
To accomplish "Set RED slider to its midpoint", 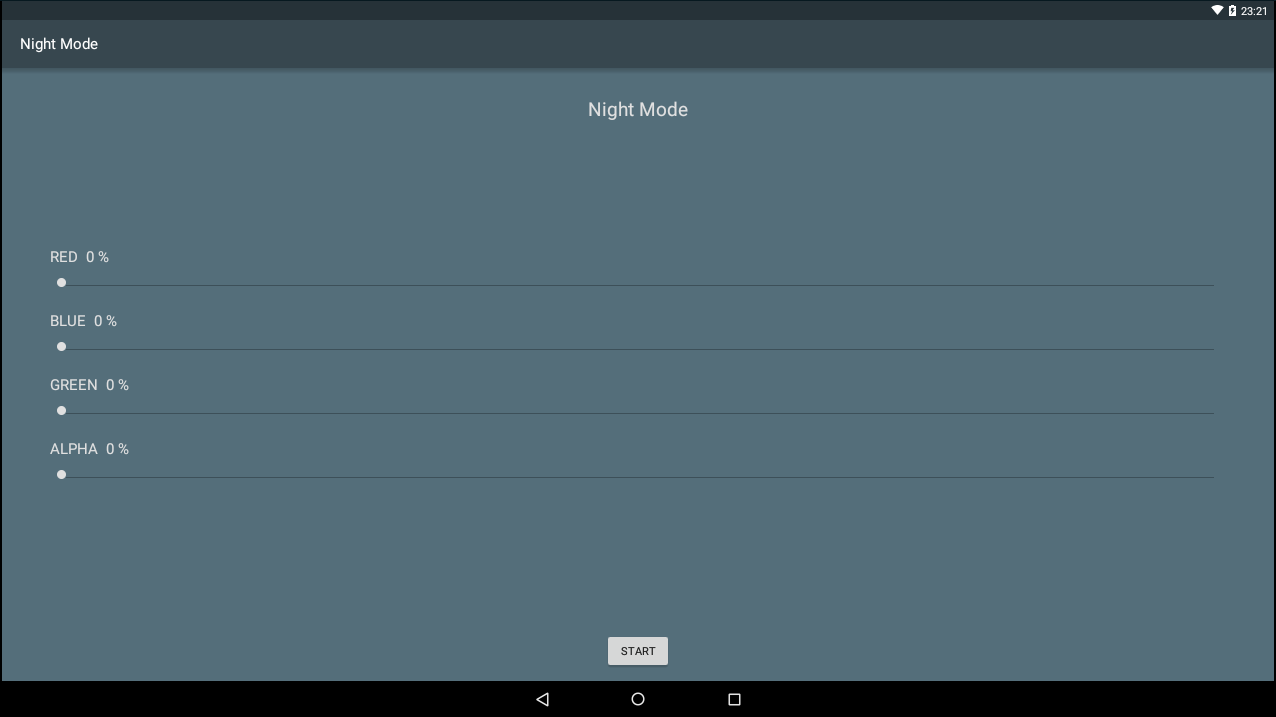I will click(x=638, y=285).
